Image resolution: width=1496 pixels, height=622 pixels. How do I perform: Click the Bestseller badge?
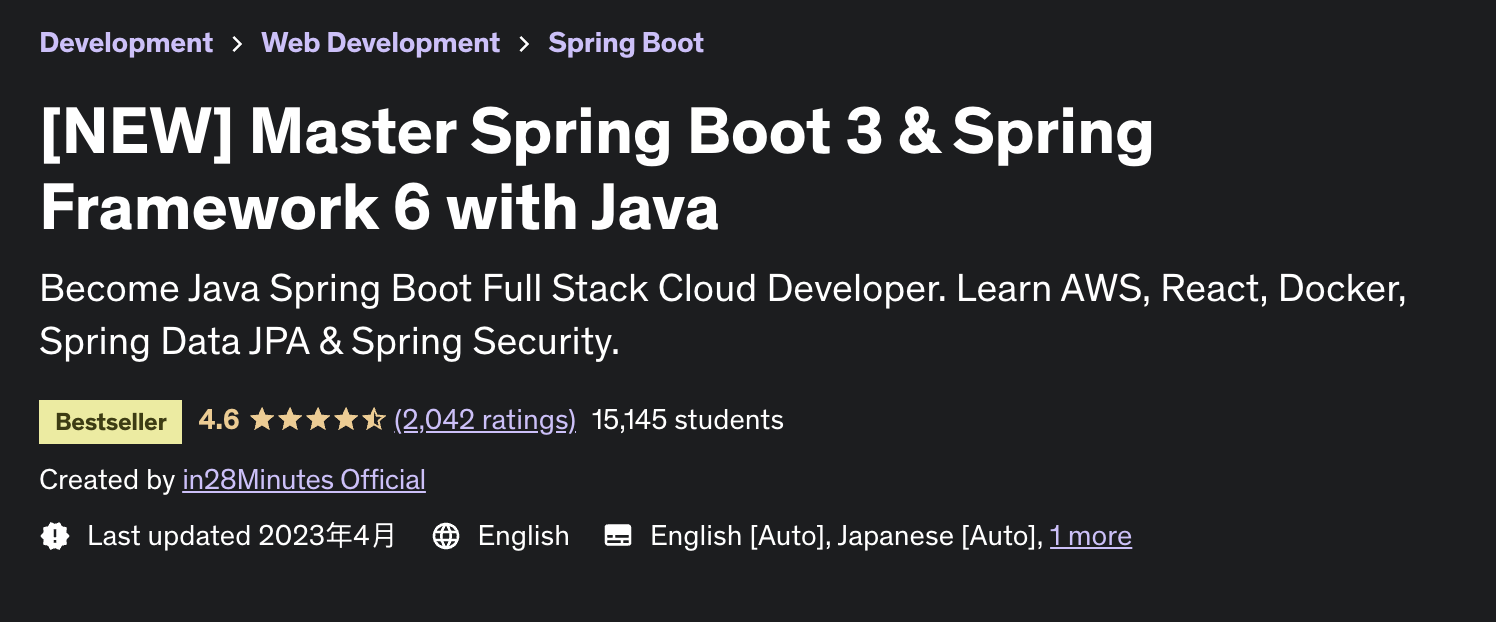tap(111, 421)
